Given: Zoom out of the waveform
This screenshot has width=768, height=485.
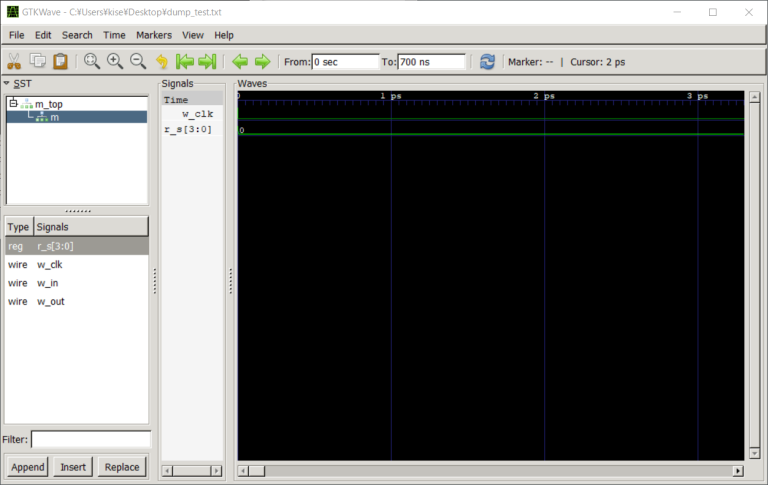Looking at the screenshot, I should (x=138, y=62).
